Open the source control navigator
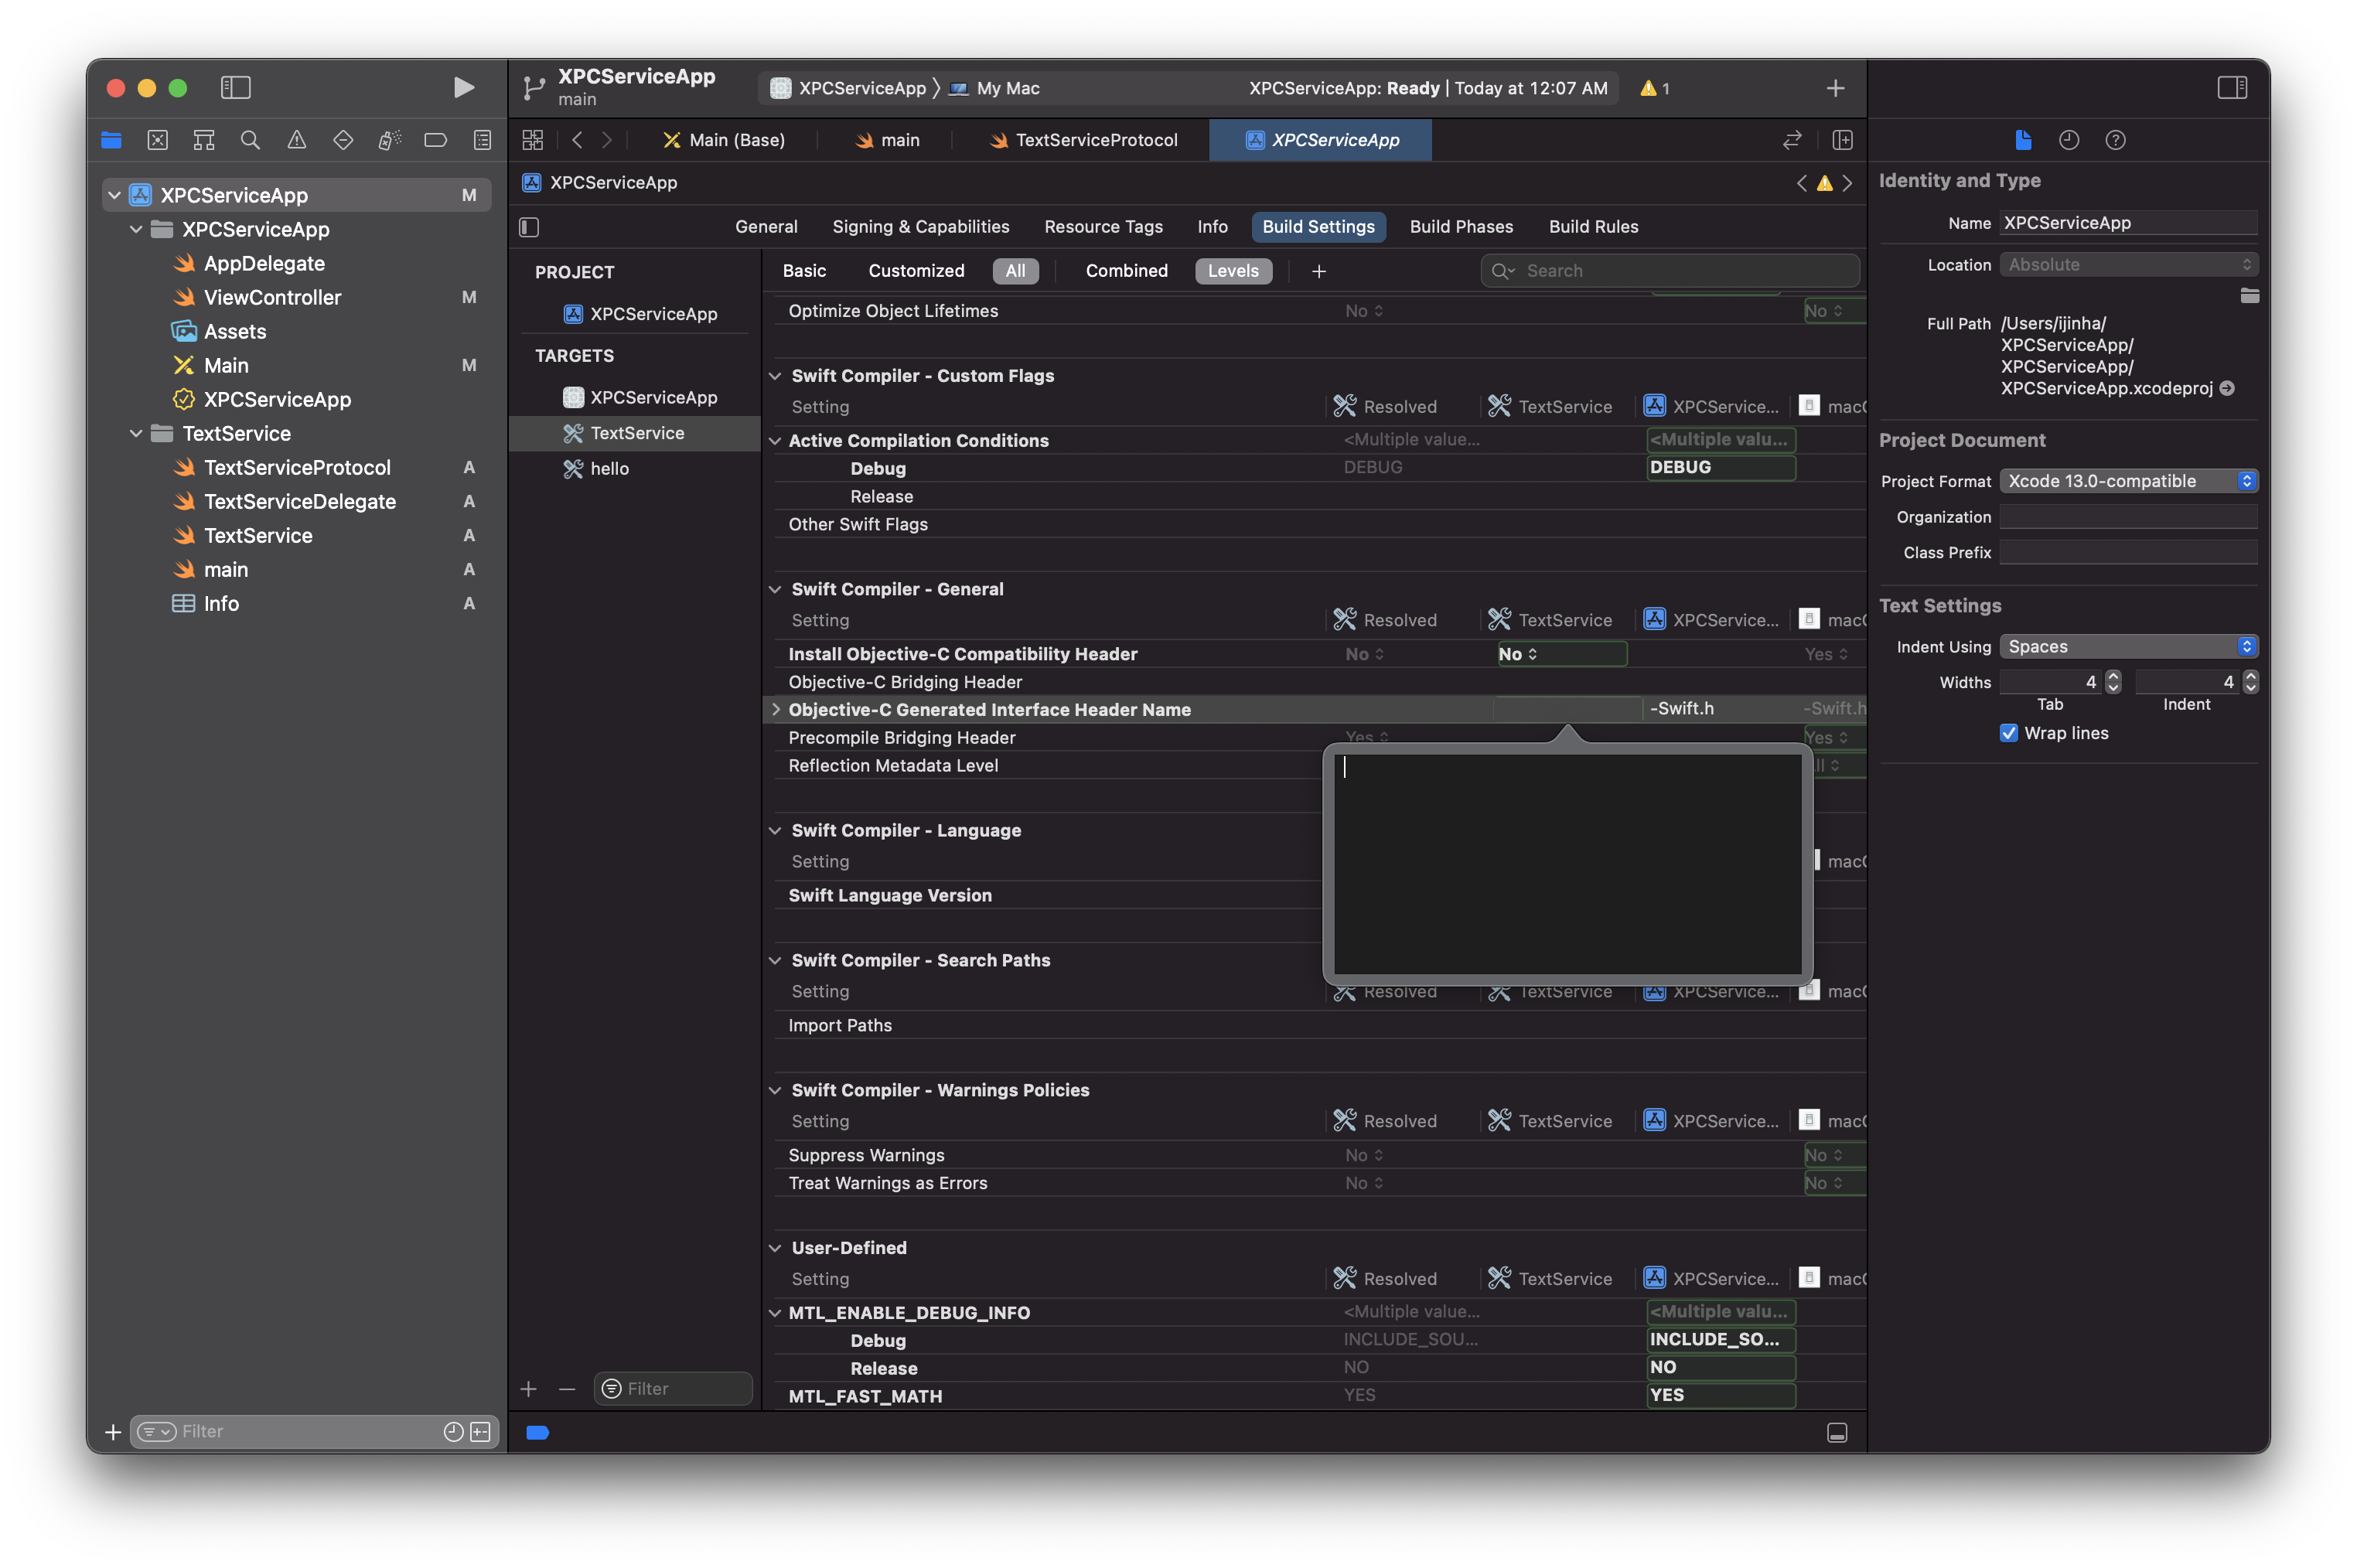 [x=158, y=140]
